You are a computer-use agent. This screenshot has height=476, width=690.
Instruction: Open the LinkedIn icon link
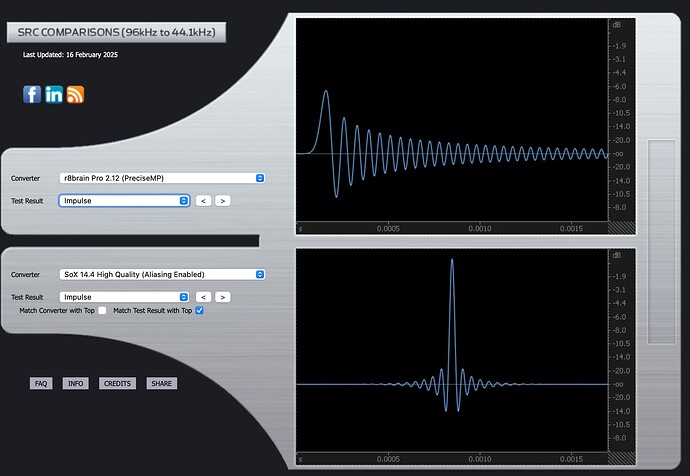[54, 95]
